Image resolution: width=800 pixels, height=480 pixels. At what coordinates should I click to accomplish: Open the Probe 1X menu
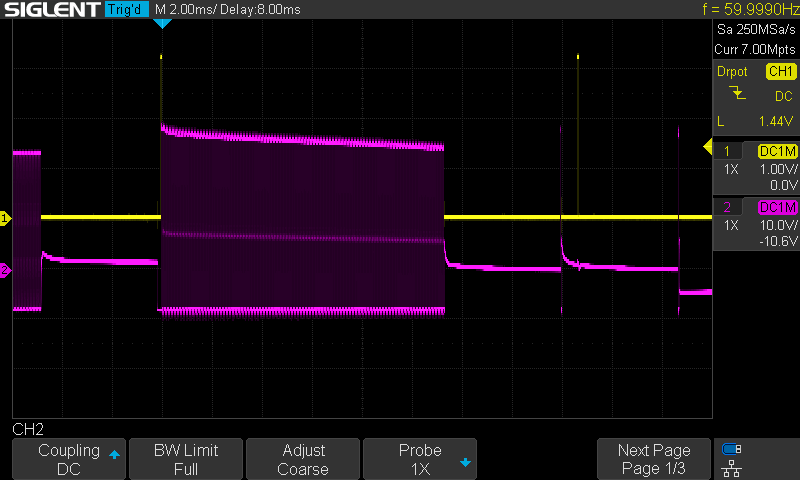pos(420,459)
